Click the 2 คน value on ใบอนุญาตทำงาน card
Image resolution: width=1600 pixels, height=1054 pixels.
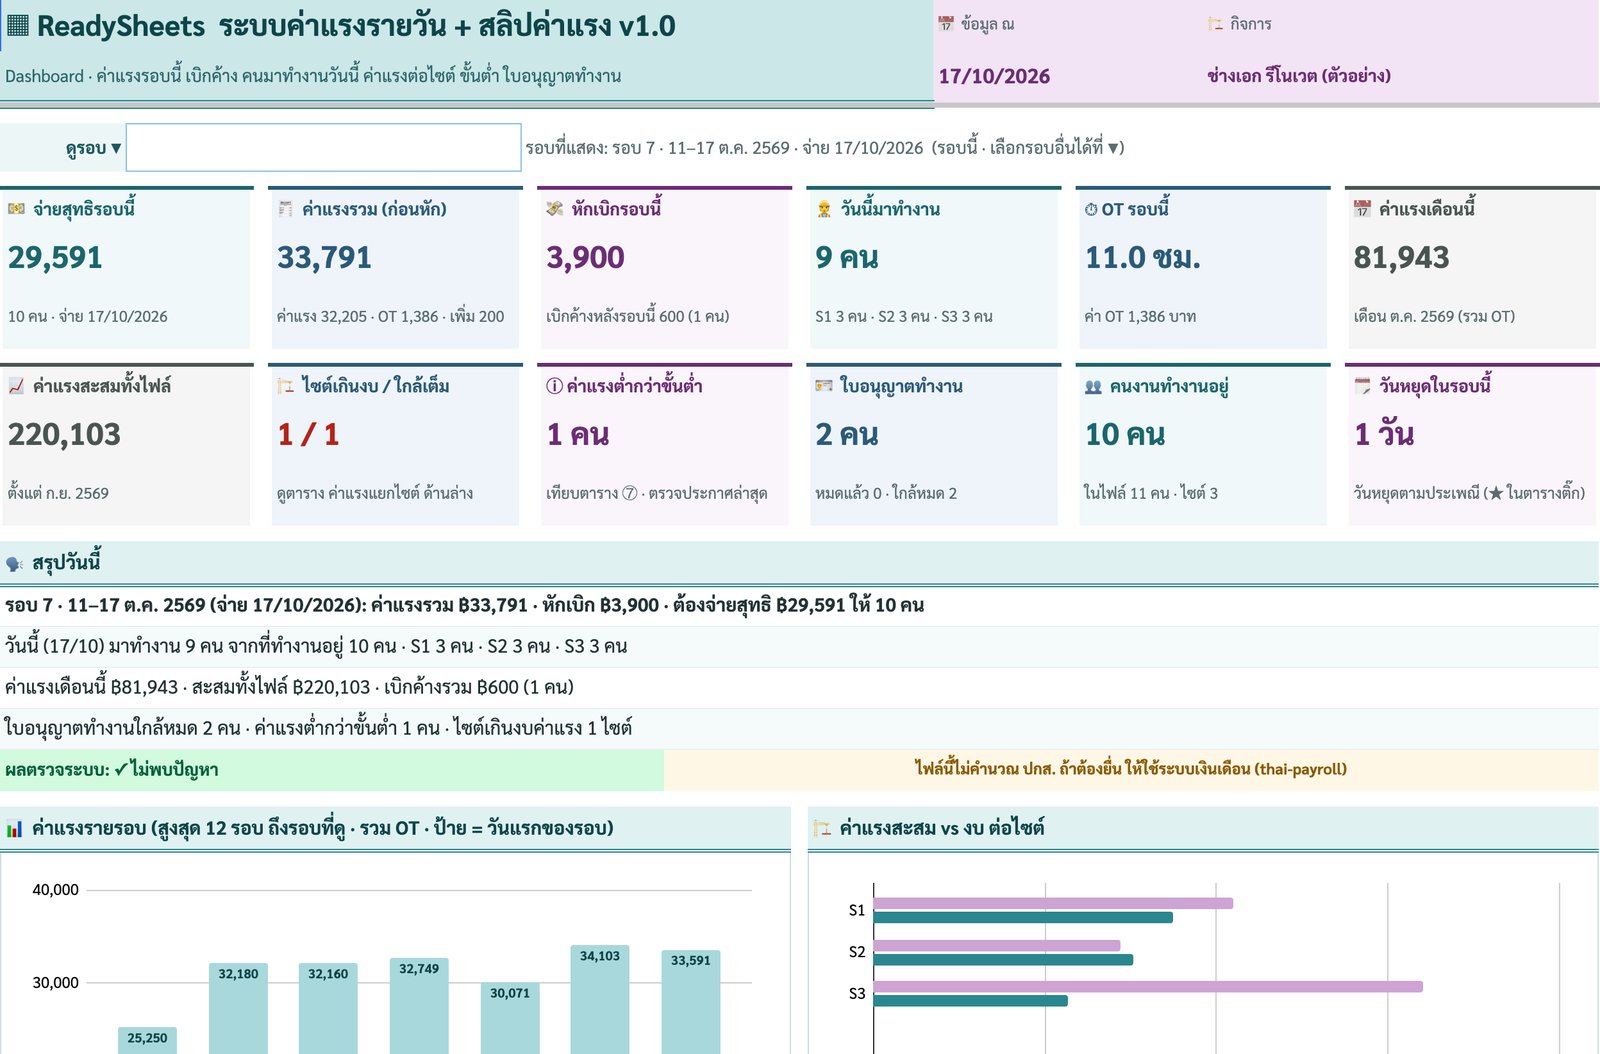[x=846, y=435]
